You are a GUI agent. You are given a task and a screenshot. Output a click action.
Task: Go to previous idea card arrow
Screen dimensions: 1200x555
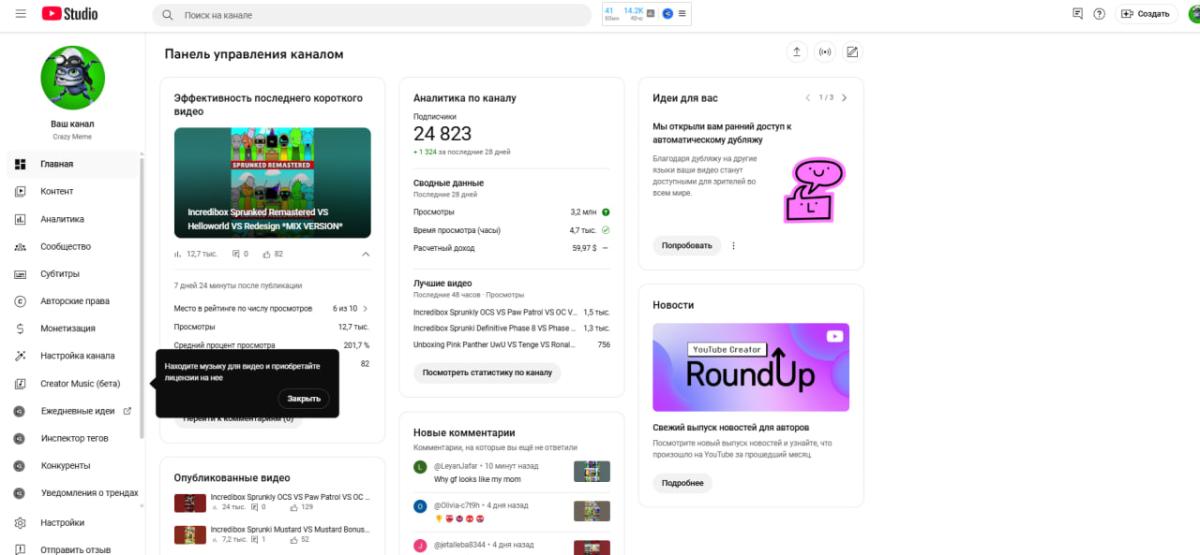click(808, 98)
